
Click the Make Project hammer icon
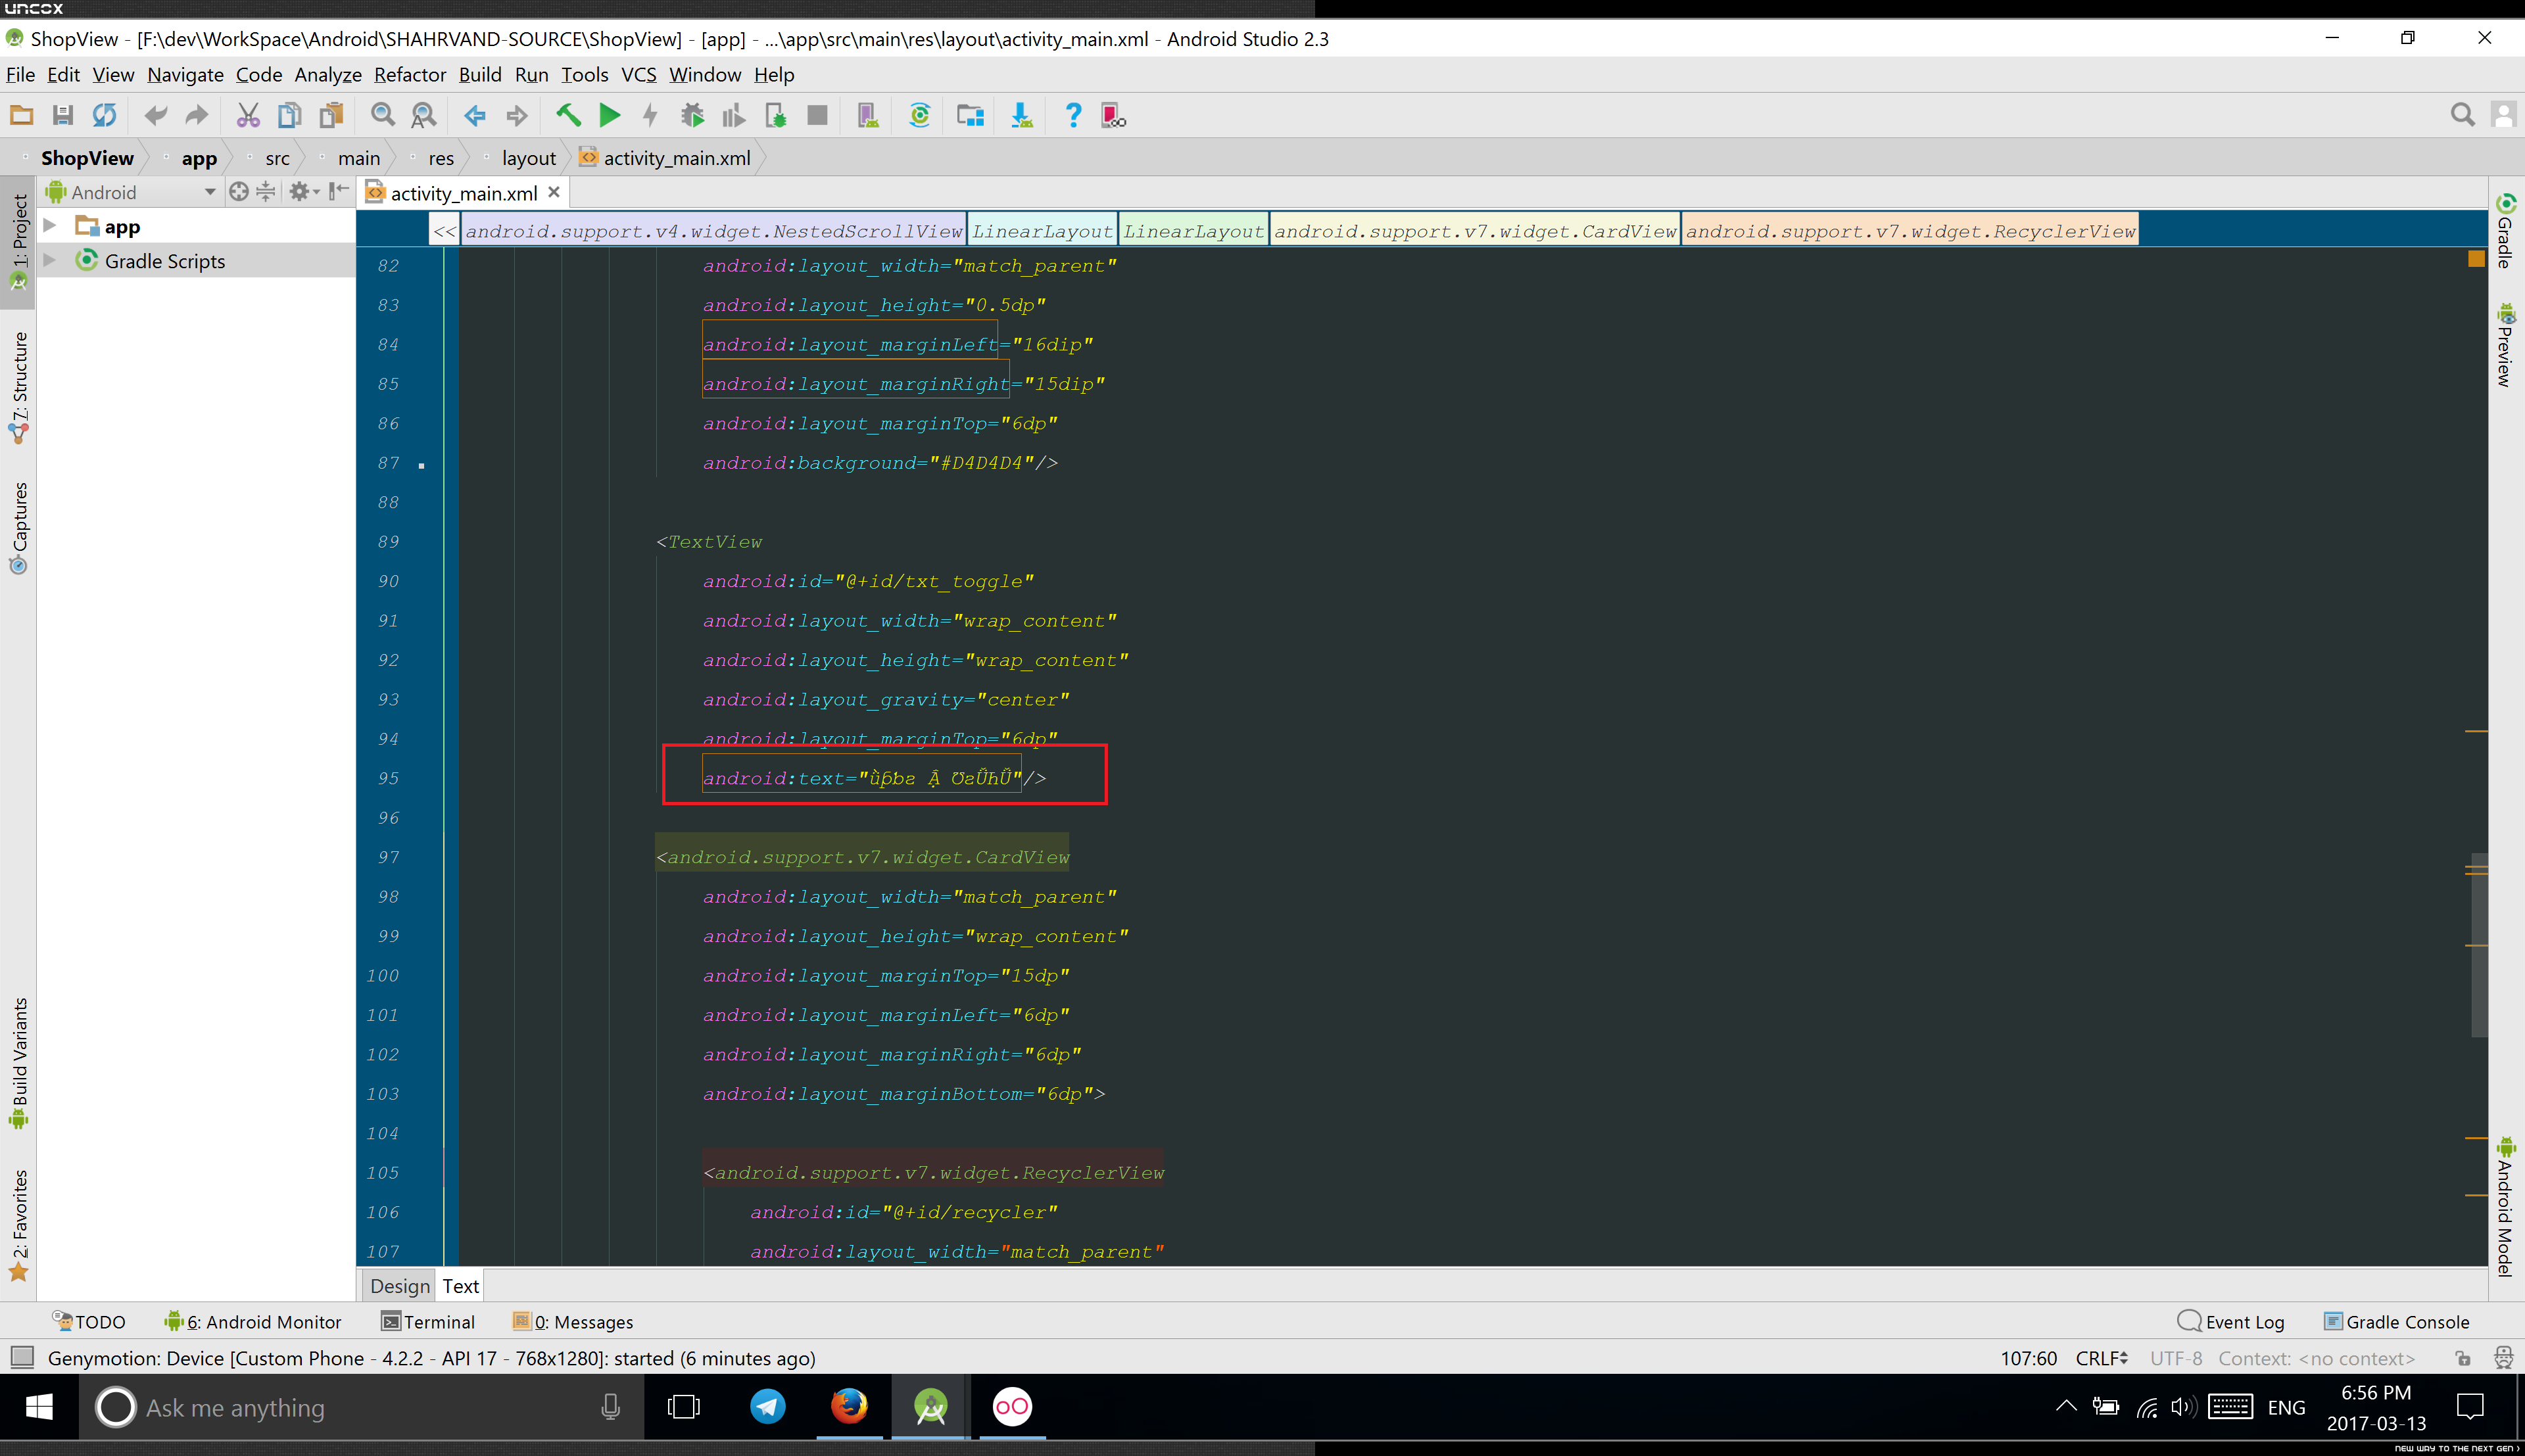click(x=568, y=115)
